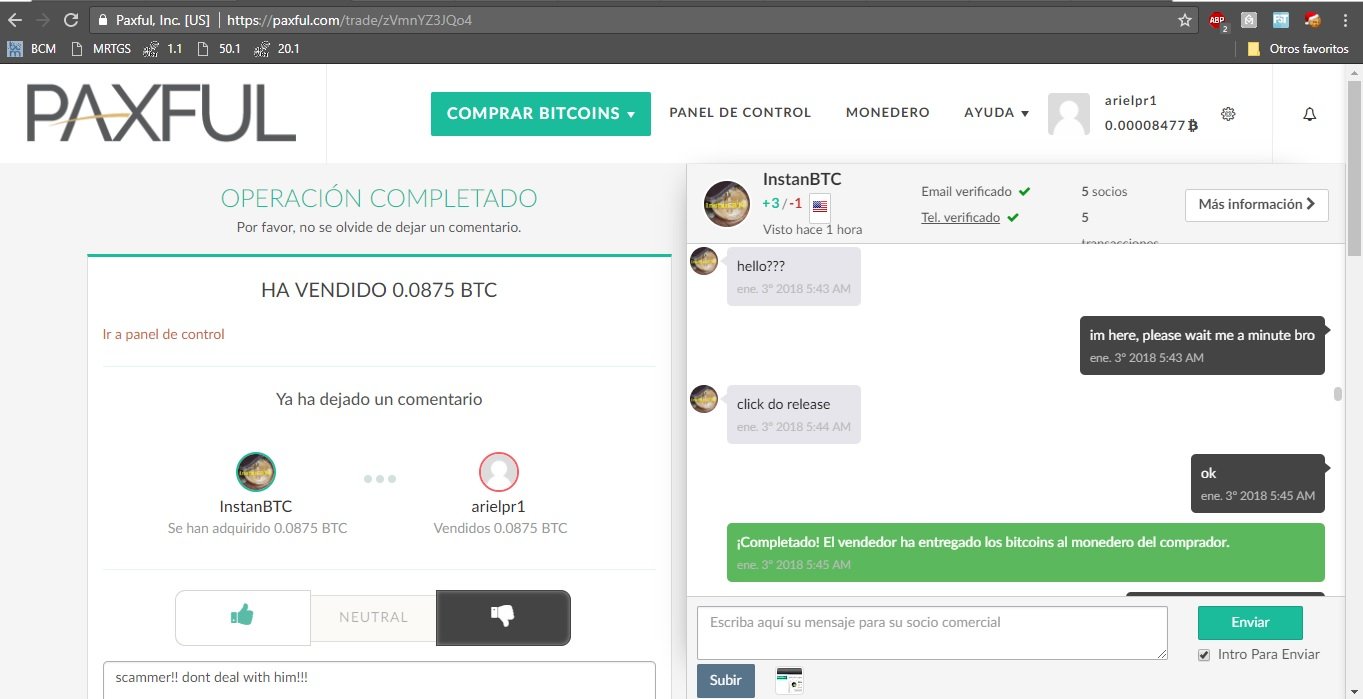This screenshot has width=1363, height=699.
Task: Go to Panel de Control menu item
Action: click(740, 113)
